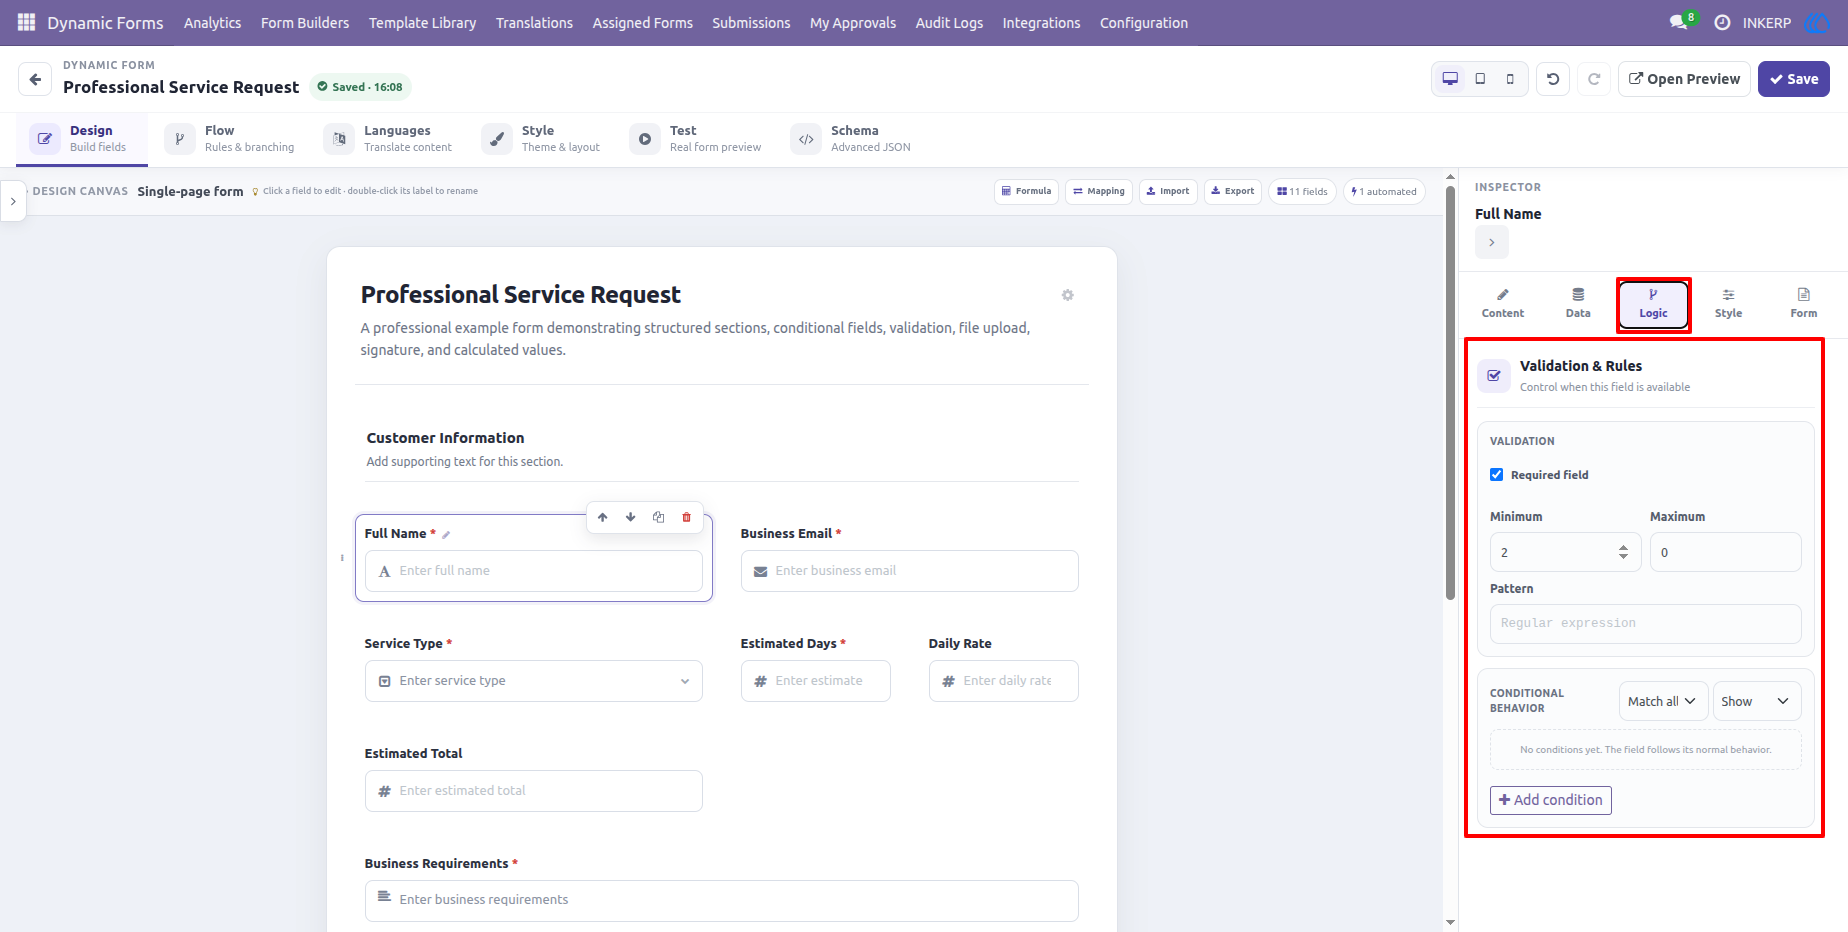This screenshot has width=1848, height=932.
Task: Select desktop preview device toggle
Action: [x=1450, y=79]
